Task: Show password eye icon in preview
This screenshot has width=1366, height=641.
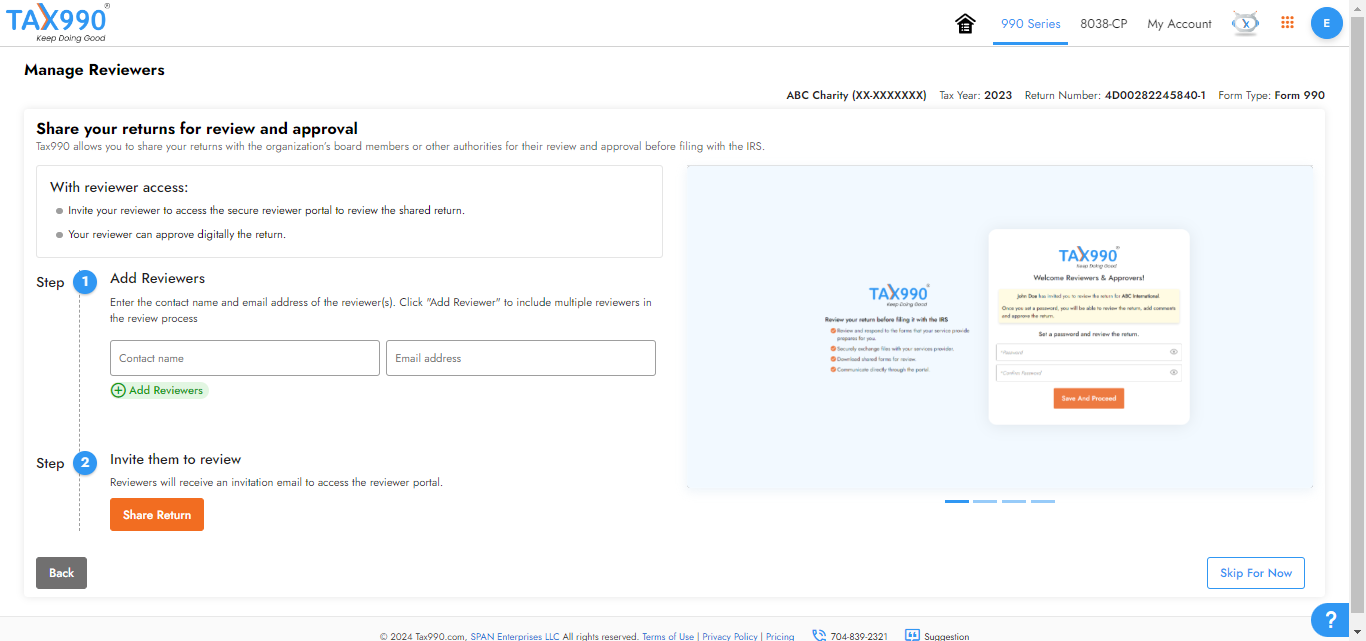Action: 1174,352
